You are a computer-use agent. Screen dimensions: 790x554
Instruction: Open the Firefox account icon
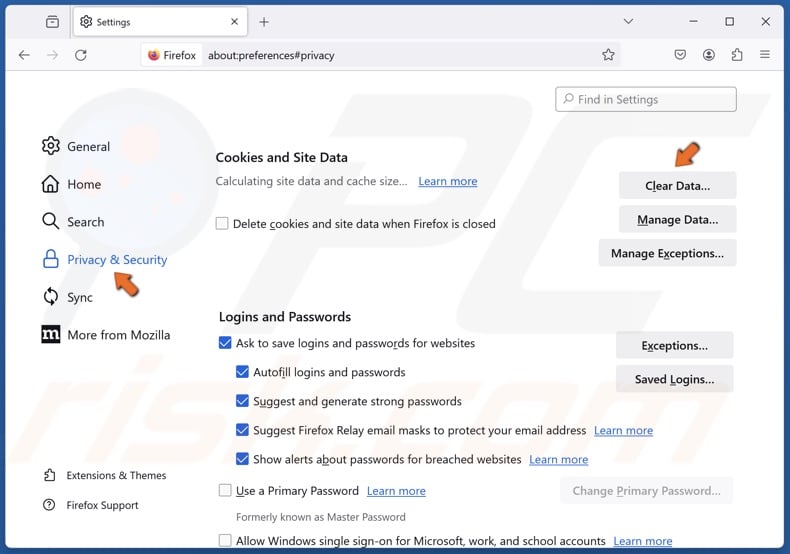tap(708, 55)
